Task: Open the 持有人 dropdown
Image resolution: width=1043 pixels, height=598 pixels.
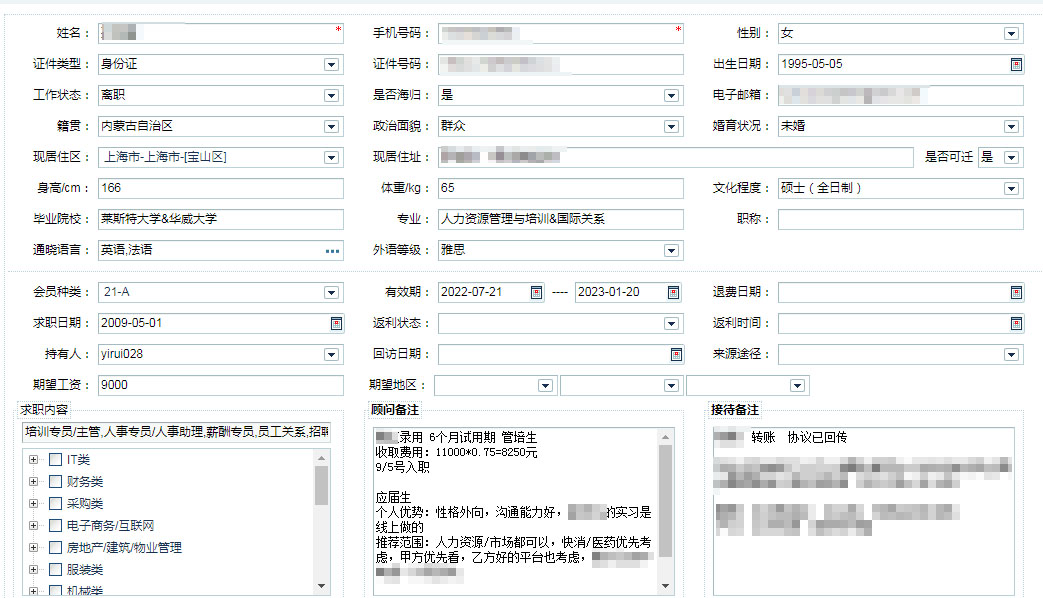Action: tap(331, 355)
